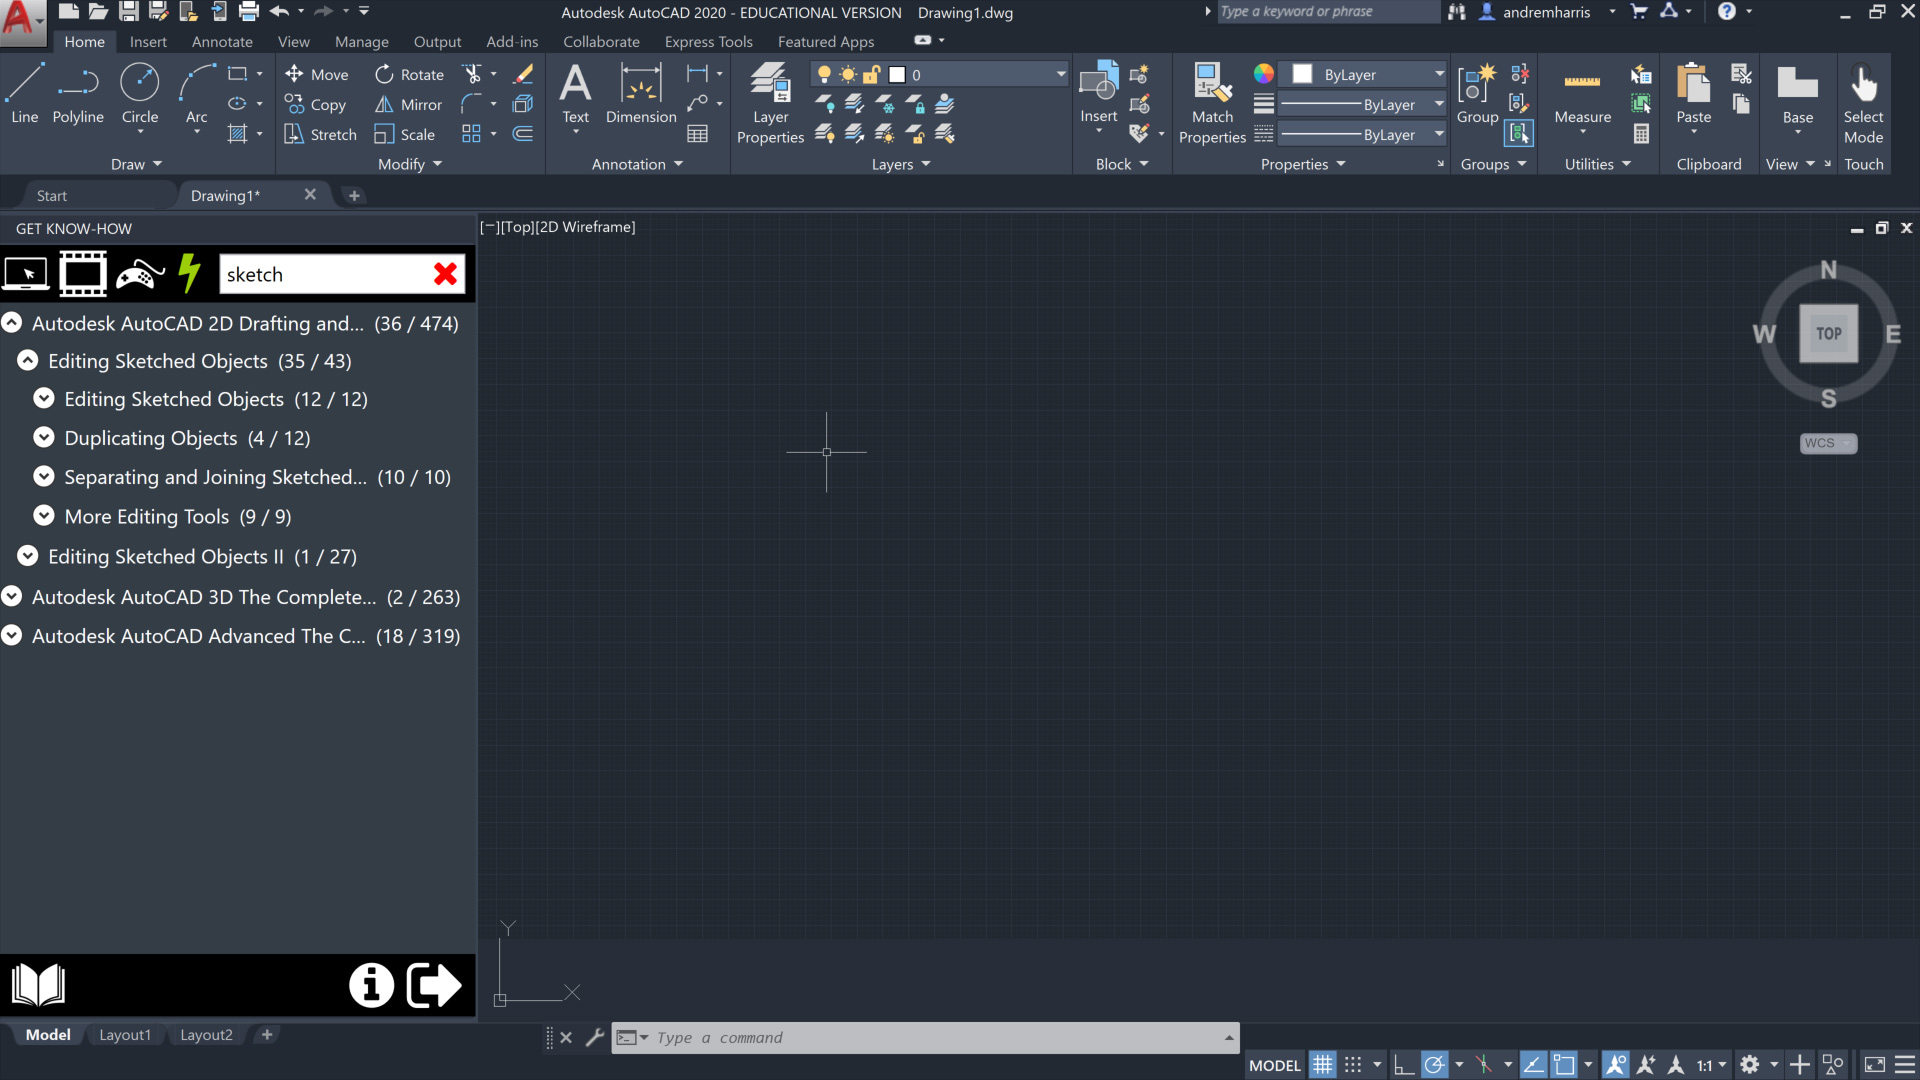The image size is (1920, 1080).
Task: Open the layer name dropdown
Action: pyautogui.click(x=1060, y=75)
